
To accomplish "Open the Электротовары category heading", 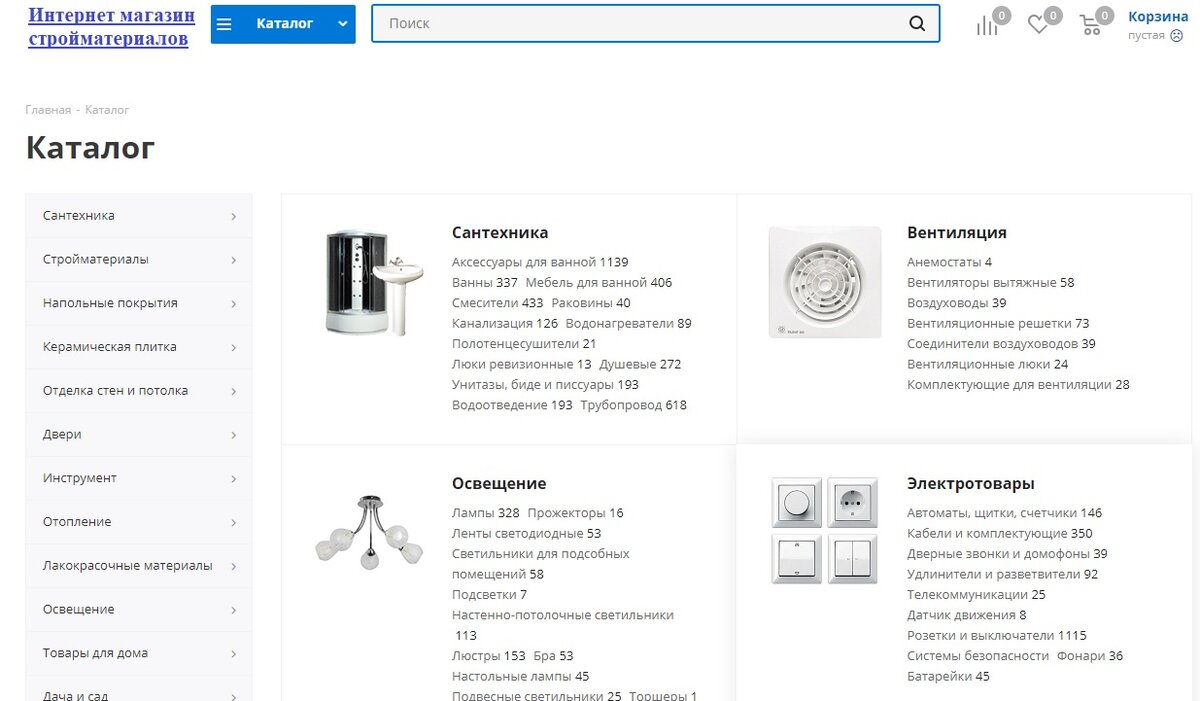I will (971, 483).
